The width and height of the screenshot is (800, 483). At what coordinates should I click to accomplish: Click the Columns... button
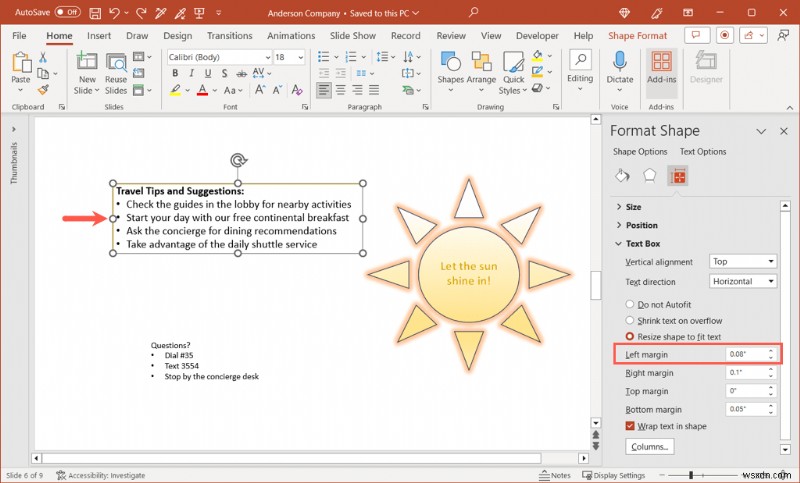coord(649,446)
